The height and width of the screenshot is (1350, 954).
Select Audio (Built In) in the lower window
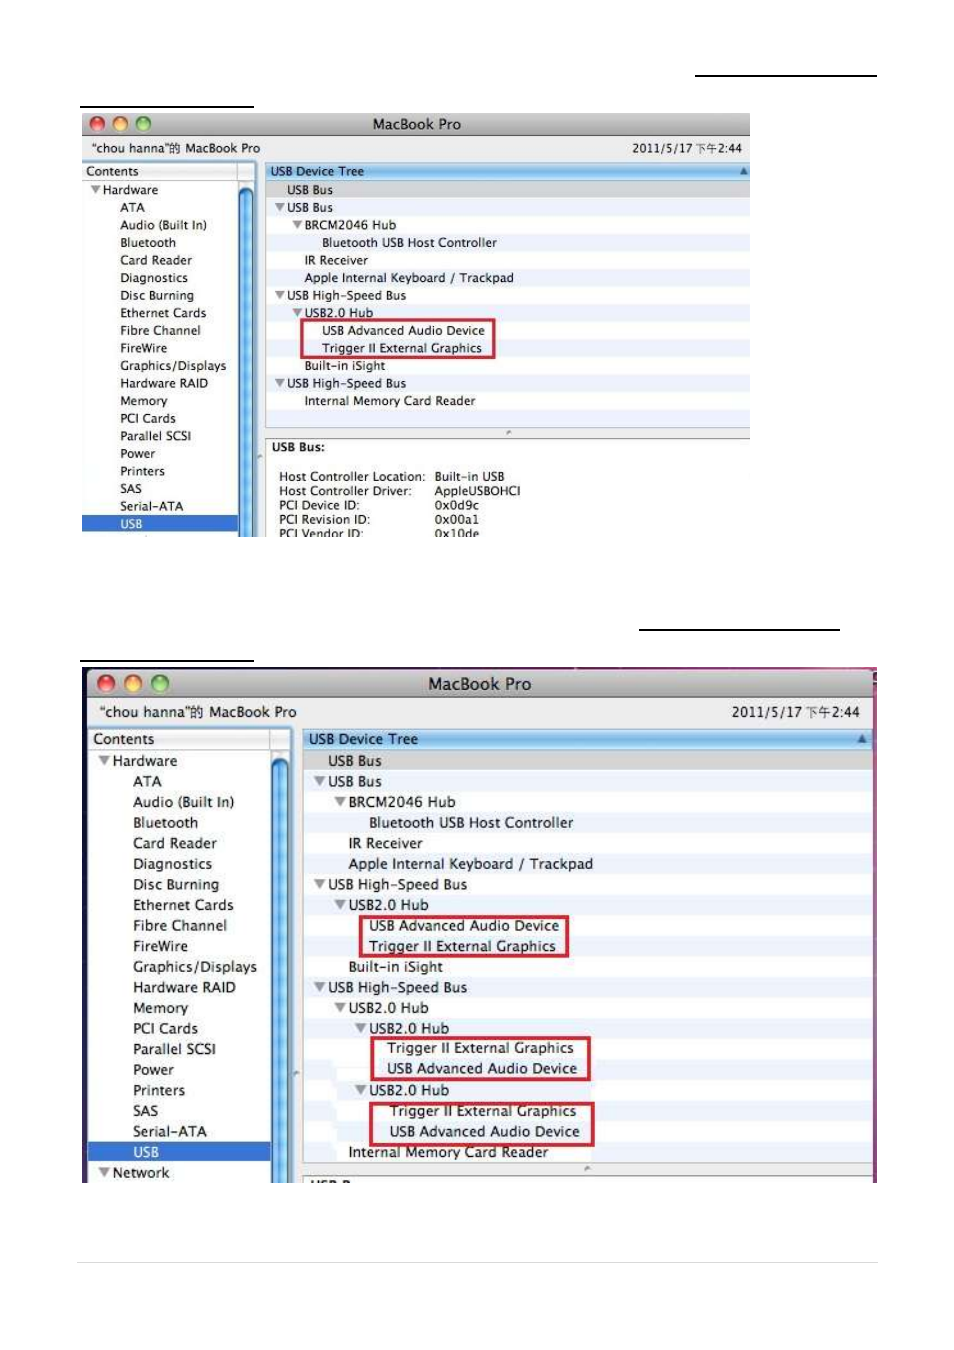pos(184,802)
